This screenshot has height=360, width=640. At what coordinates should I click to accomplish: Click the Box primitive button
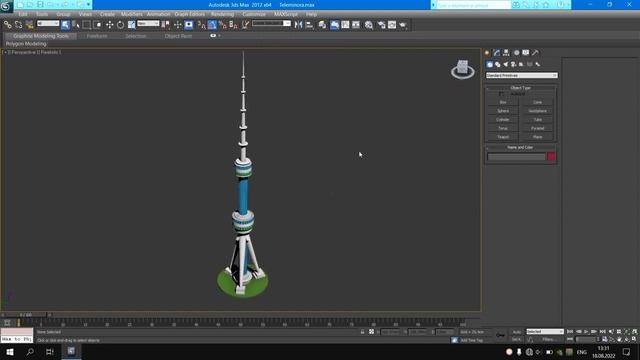(503, 102)
